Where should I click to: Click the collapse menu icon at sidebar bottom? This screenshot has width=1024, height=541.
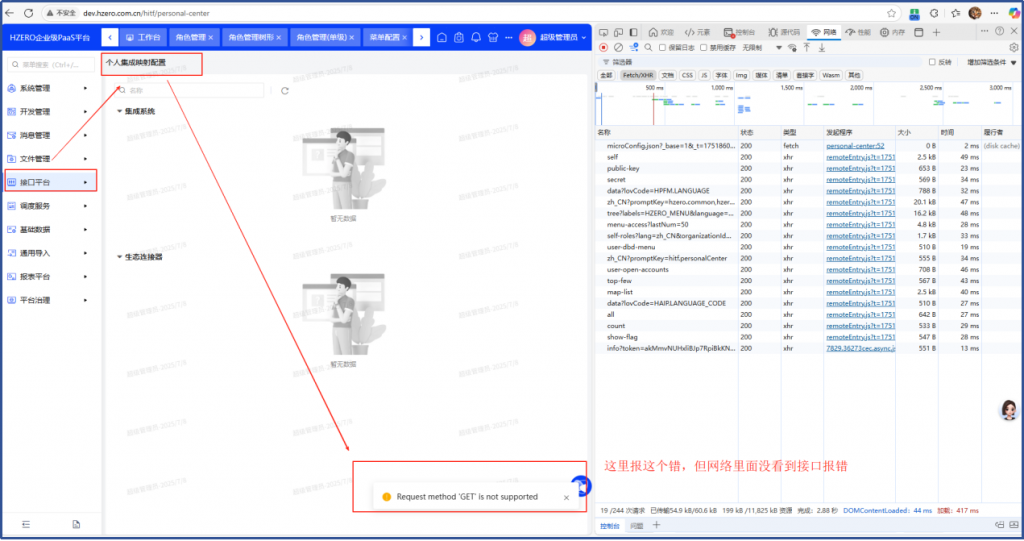26,524
